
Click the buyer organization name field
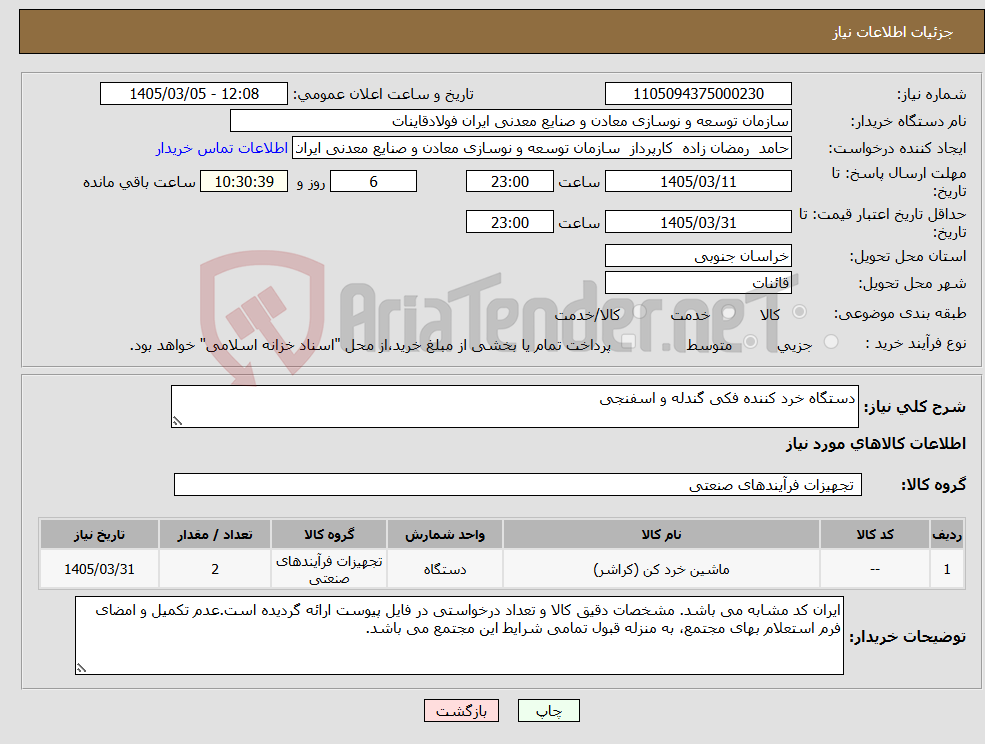point(510,121)
